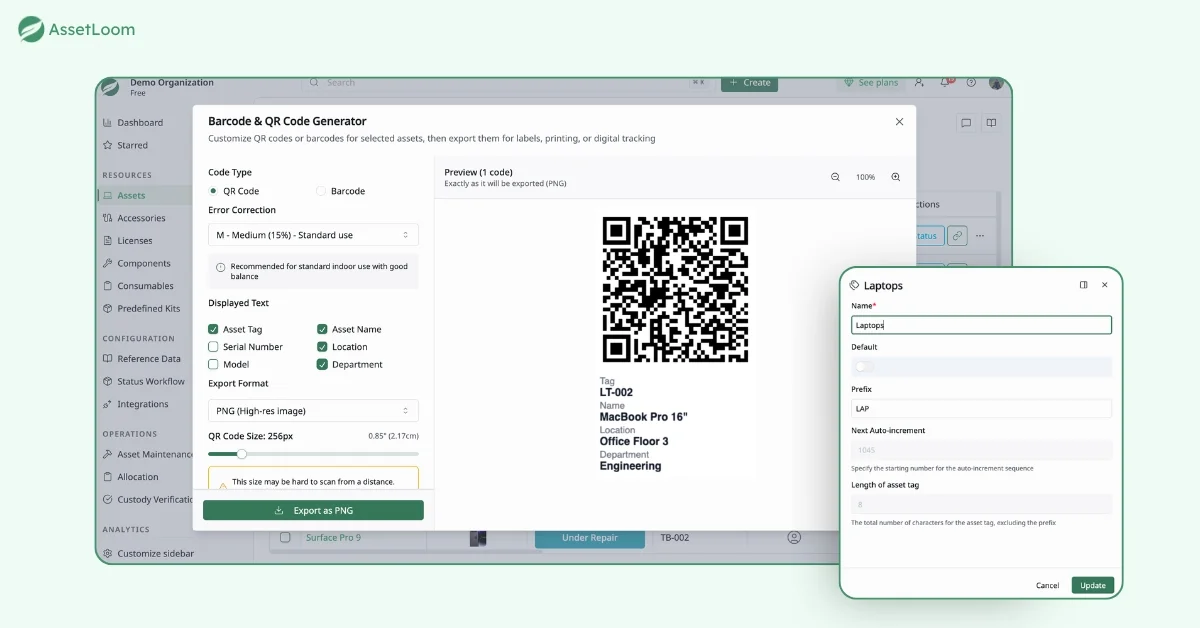Toggle the Department checkbox
The width and height of the screenshot is (1200, 628).
(x=322, y=365)
